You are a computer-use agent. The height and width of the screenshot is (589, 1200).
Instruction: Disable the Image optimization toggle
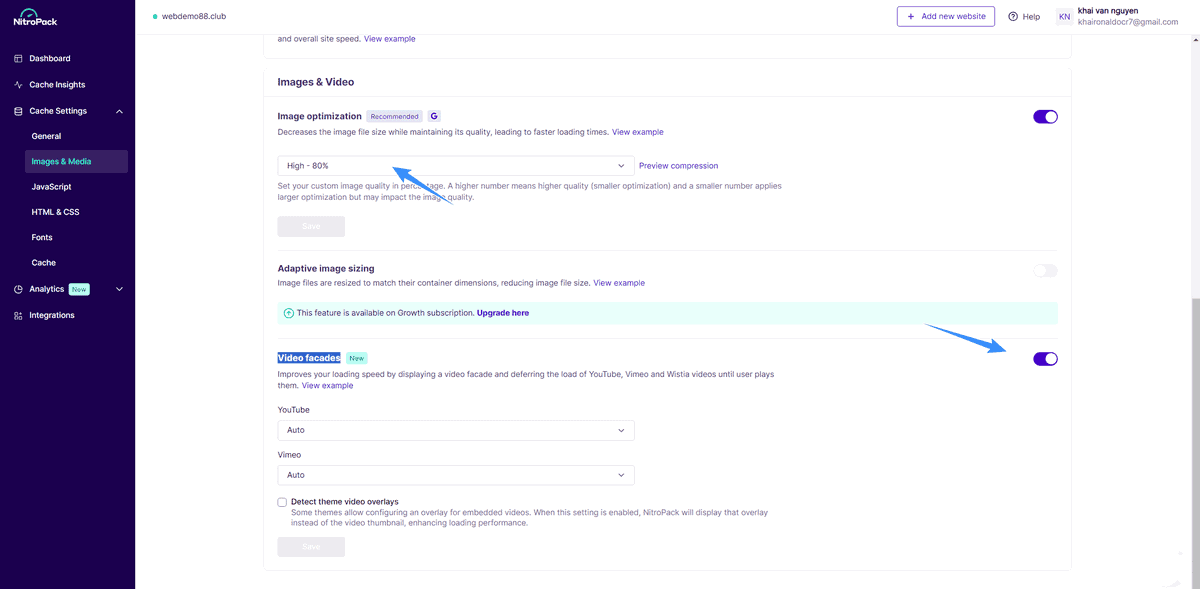pyautogui.click(x=1045, y=117)
